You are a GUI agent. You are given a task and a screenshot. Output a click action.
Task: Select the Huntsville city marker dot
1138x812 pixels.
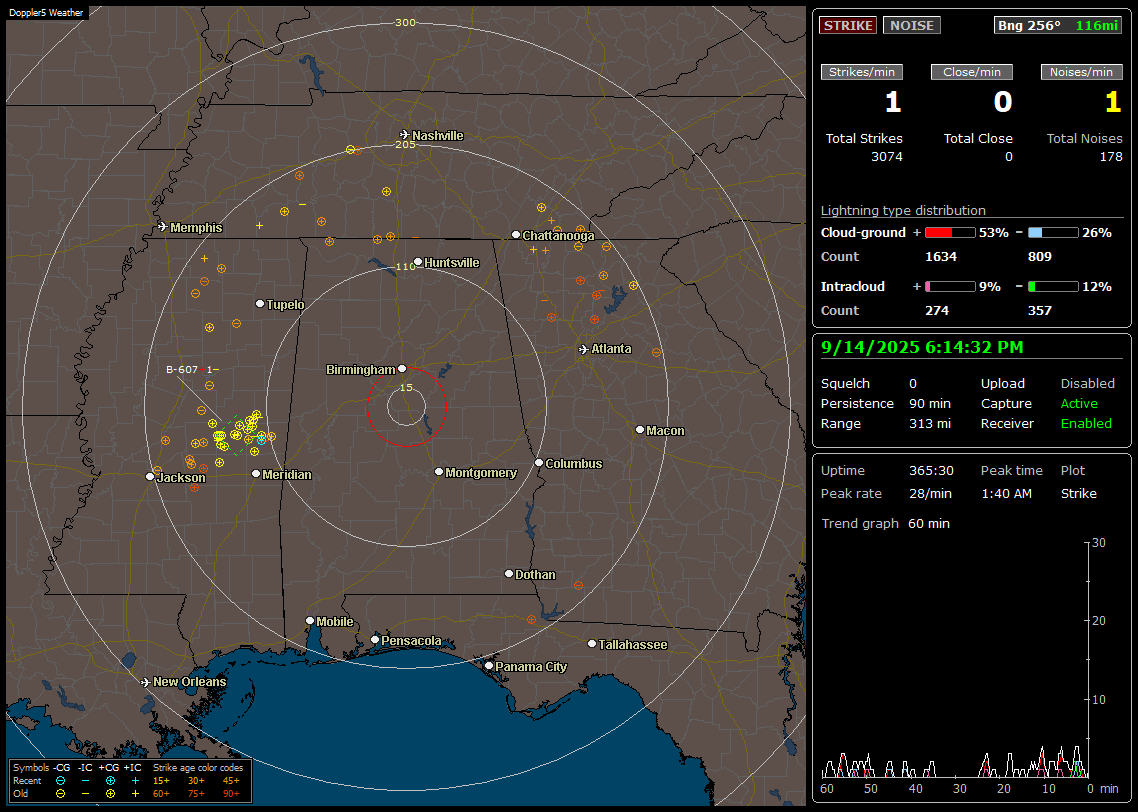point(418,262)
